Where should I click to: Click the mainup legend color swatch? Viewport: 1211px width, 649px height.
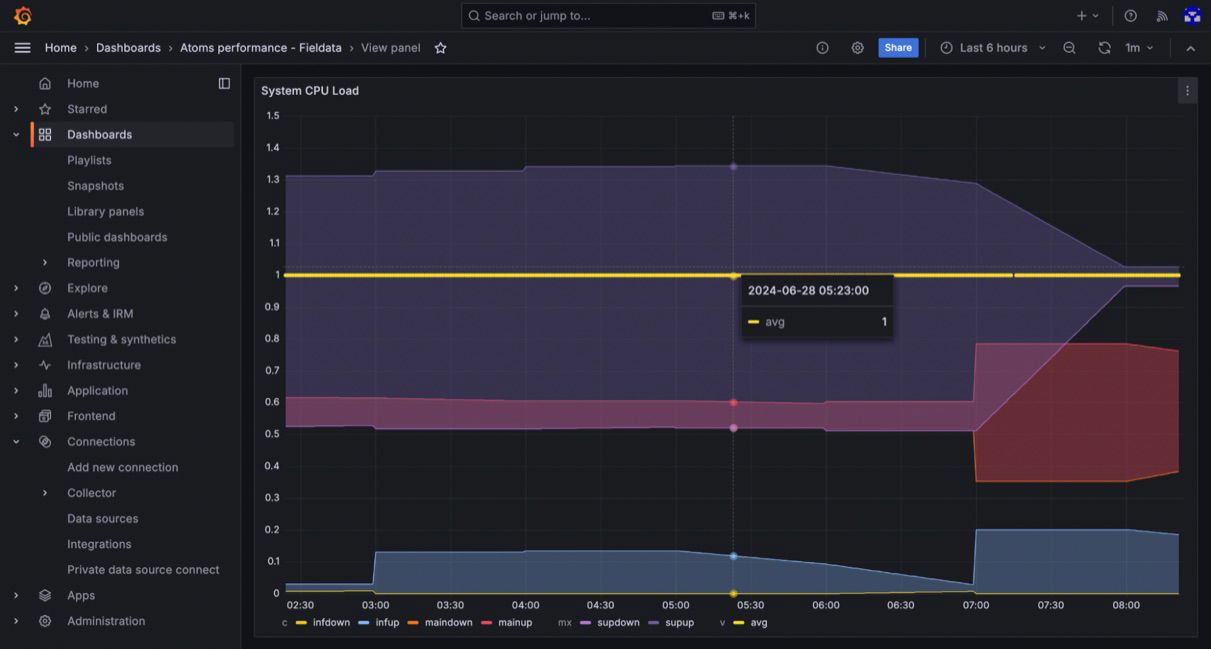[487, 623]
